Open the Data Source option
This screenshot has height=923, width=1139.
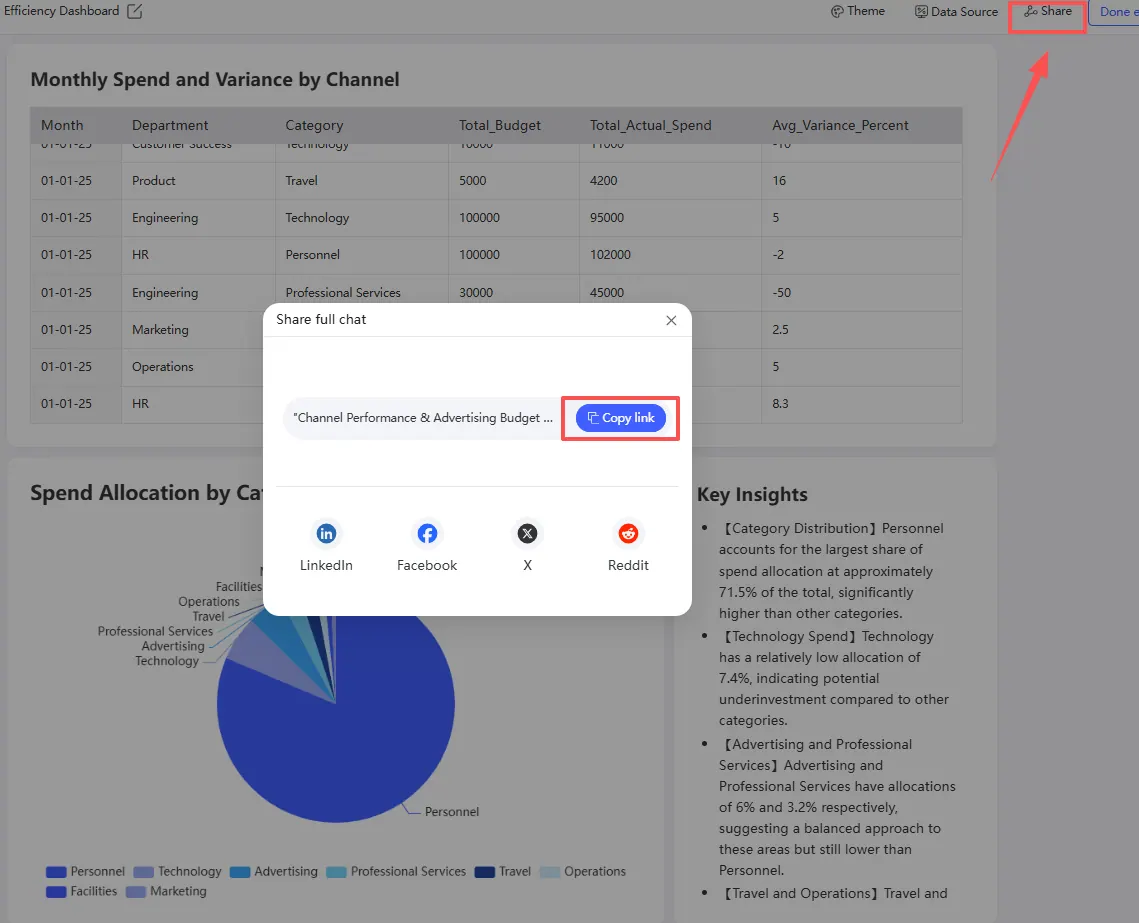955,12
